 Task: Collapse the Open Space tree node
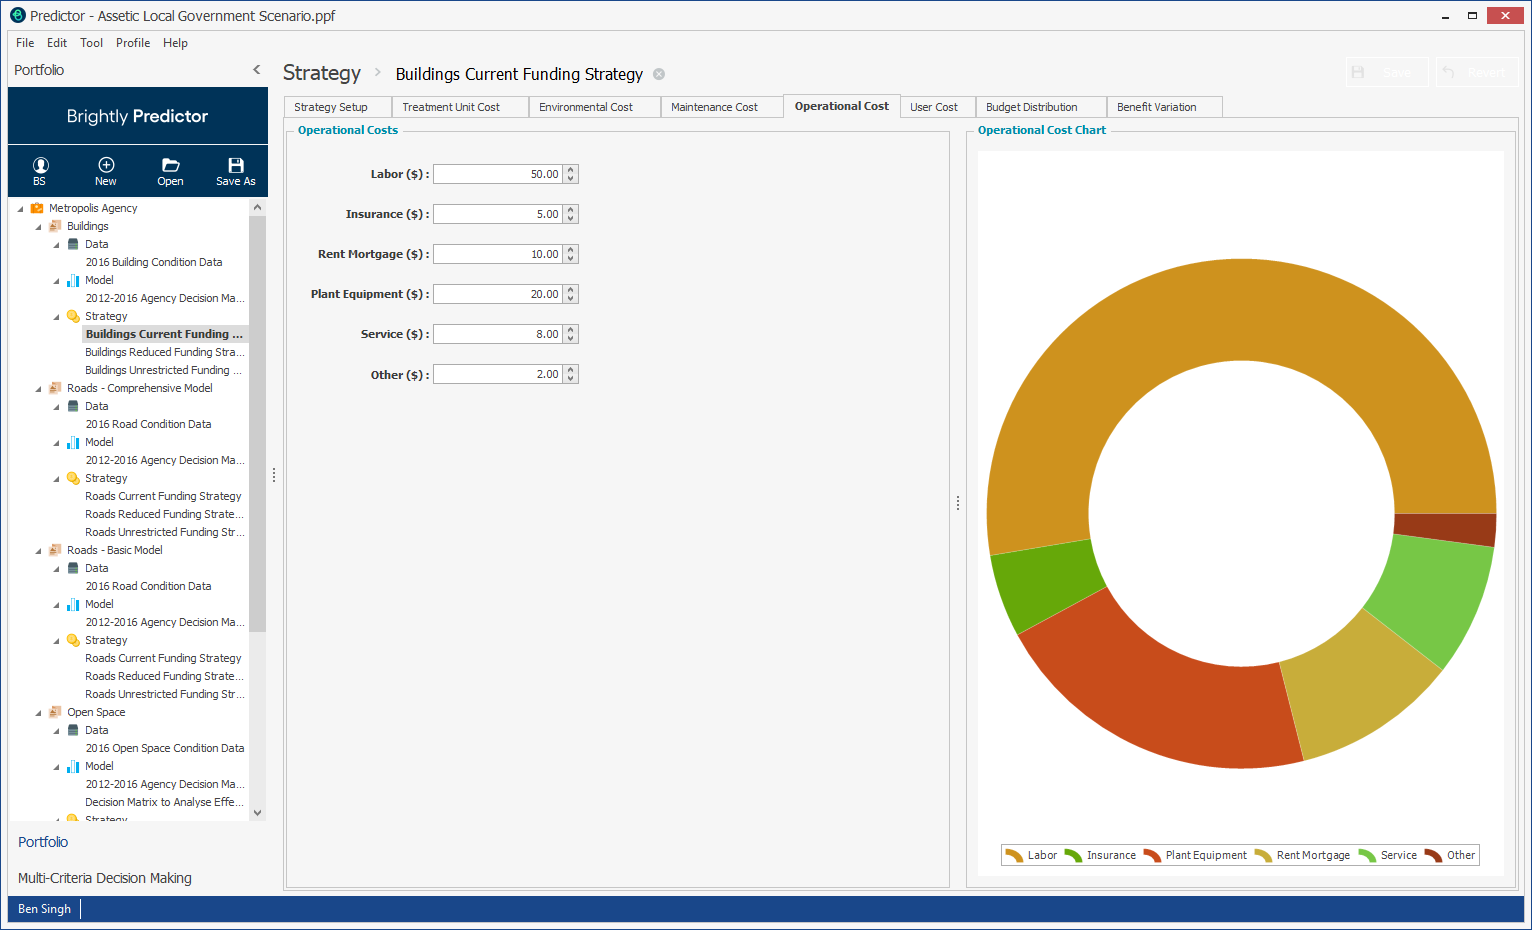[38, 713]
